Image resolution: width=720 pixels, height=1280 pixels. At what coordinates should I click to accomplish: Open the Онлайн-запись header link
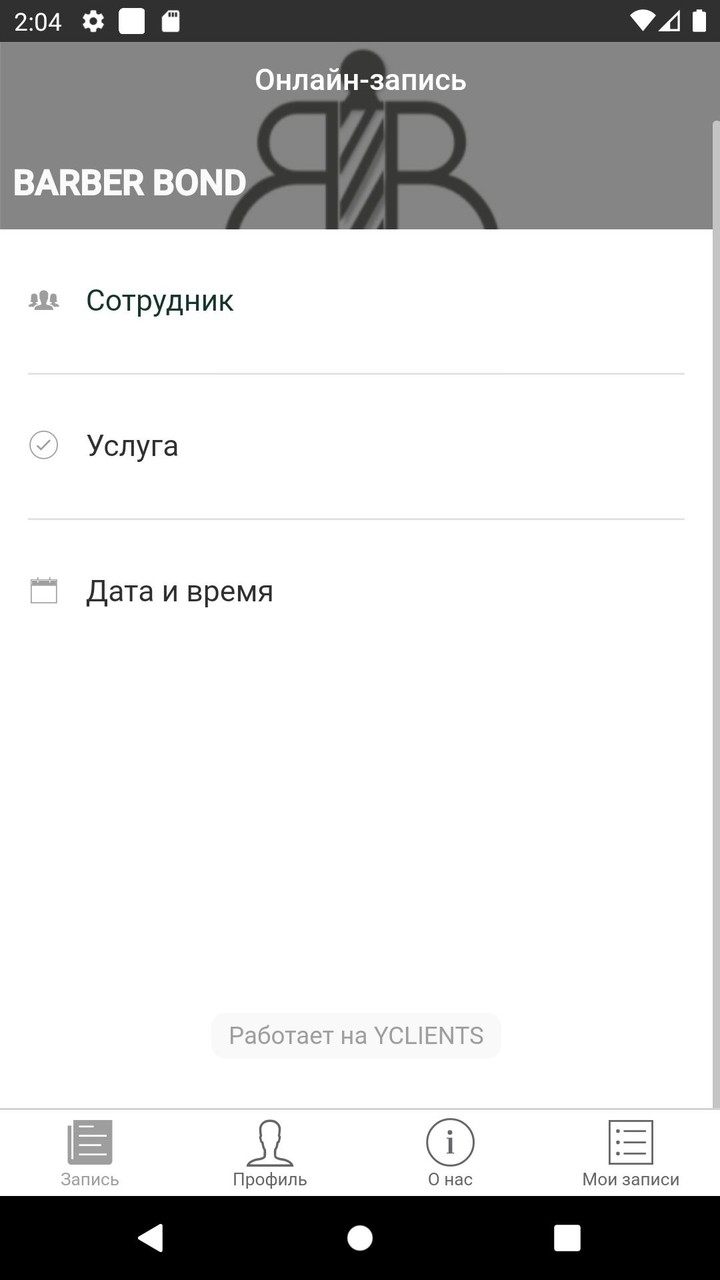tap(360, 80)
